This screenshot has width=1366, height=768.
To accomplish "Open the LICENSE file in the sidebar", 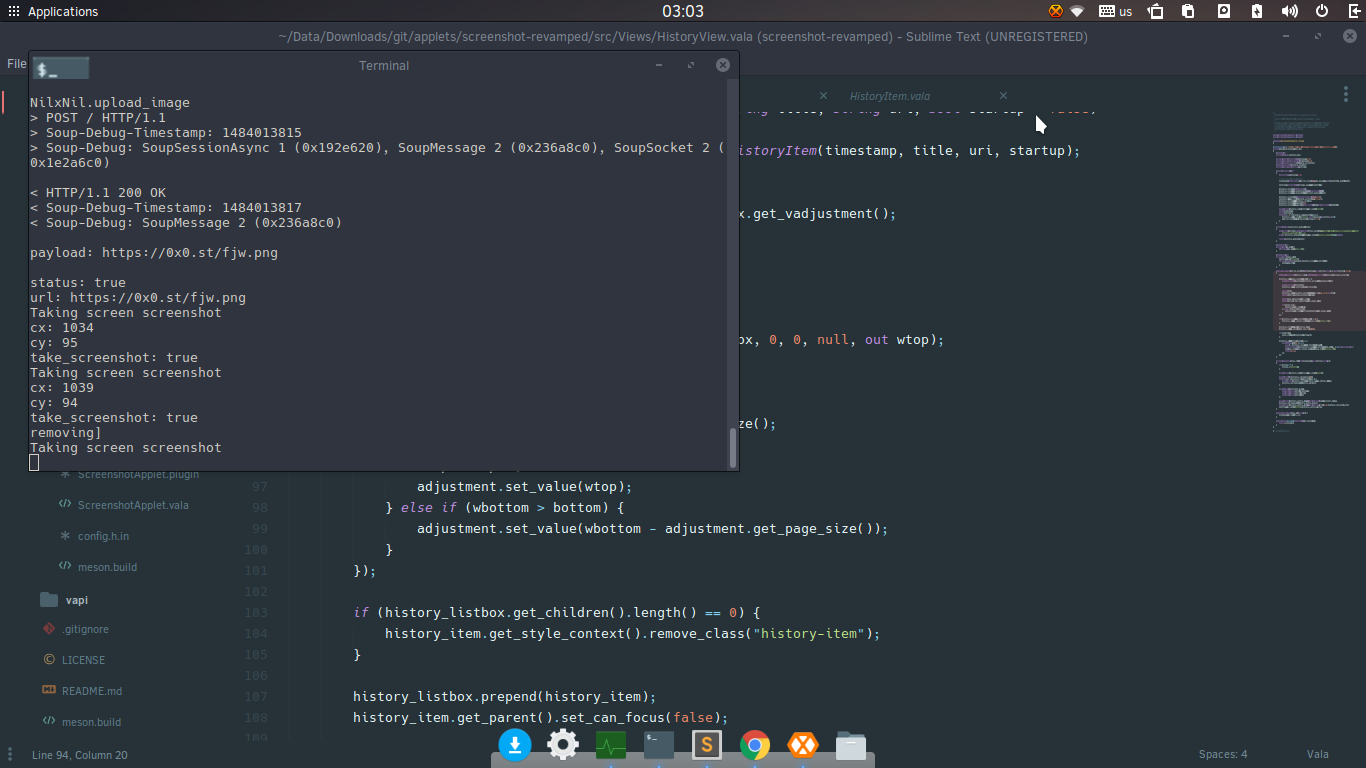I will tap(83, 660).
